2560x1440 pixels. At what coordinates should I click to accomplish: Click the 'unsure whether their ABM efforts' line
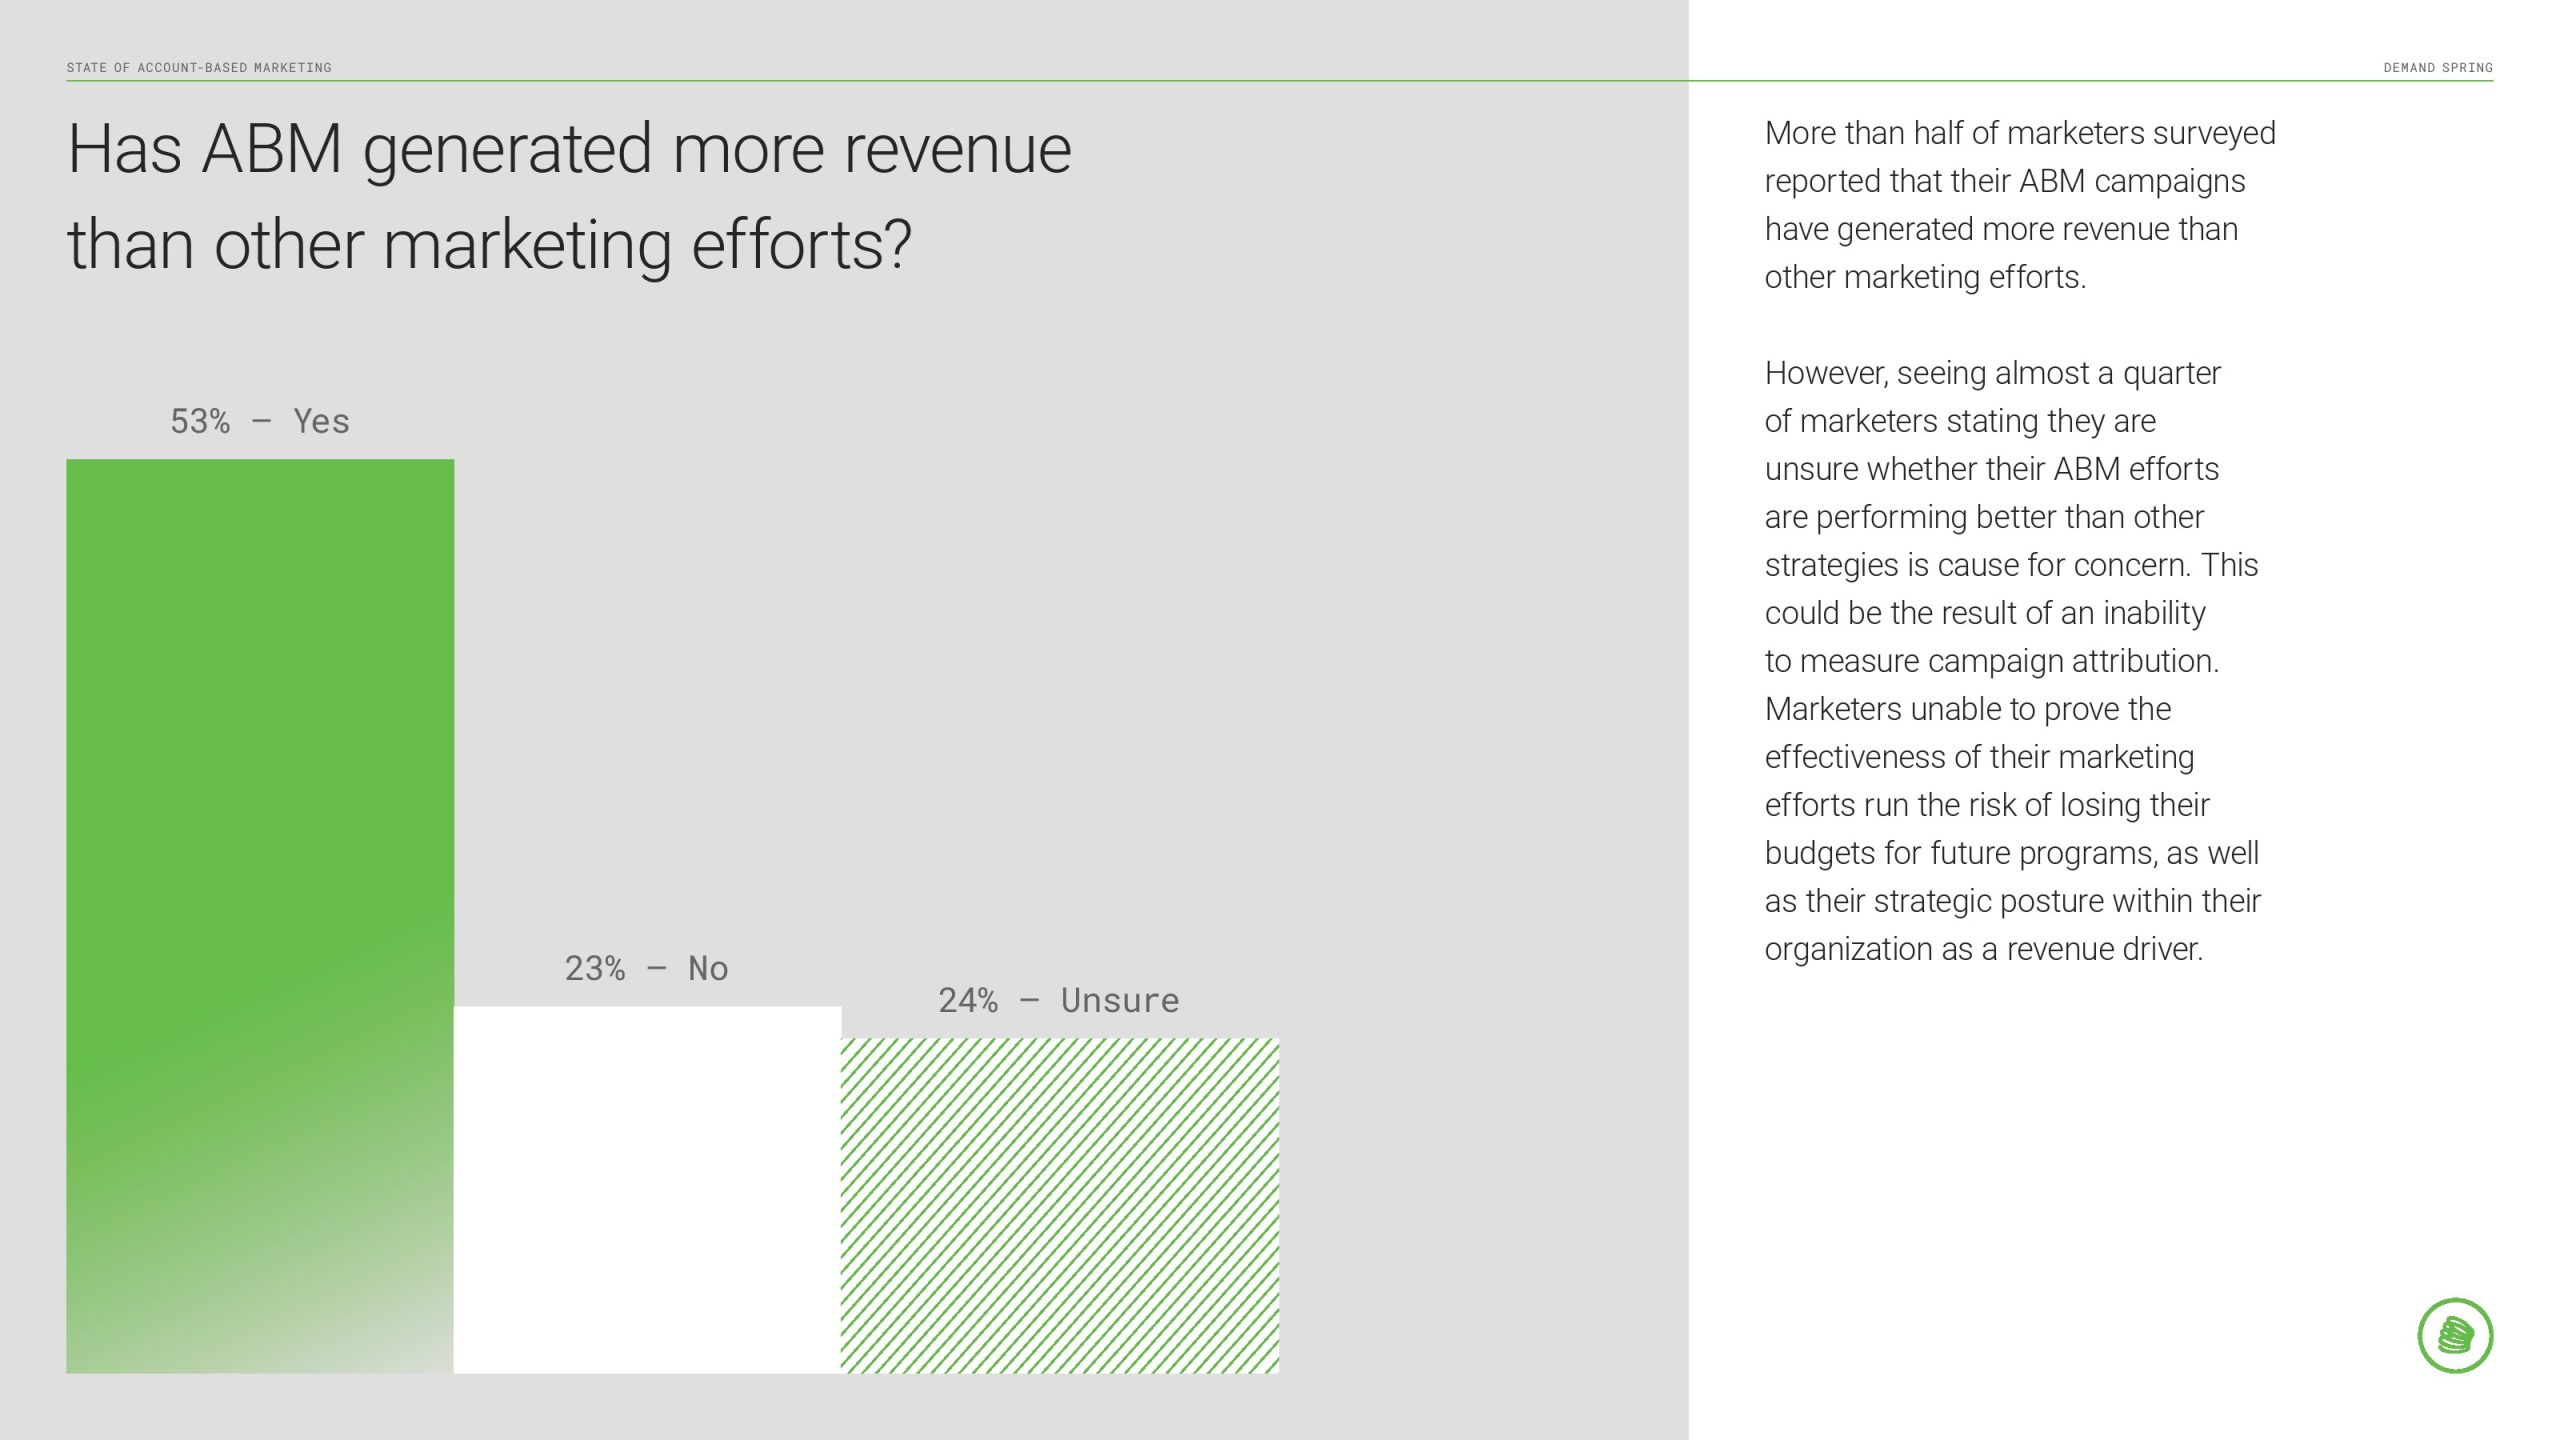click(1991, 469)
